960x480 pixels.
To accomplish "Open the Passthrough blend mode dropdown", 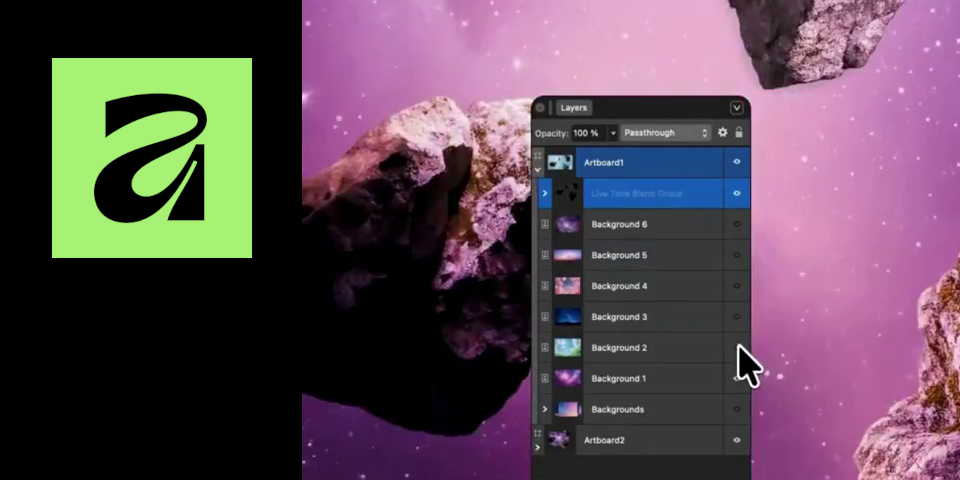I will pyautogui.click(x=665, y=132).
